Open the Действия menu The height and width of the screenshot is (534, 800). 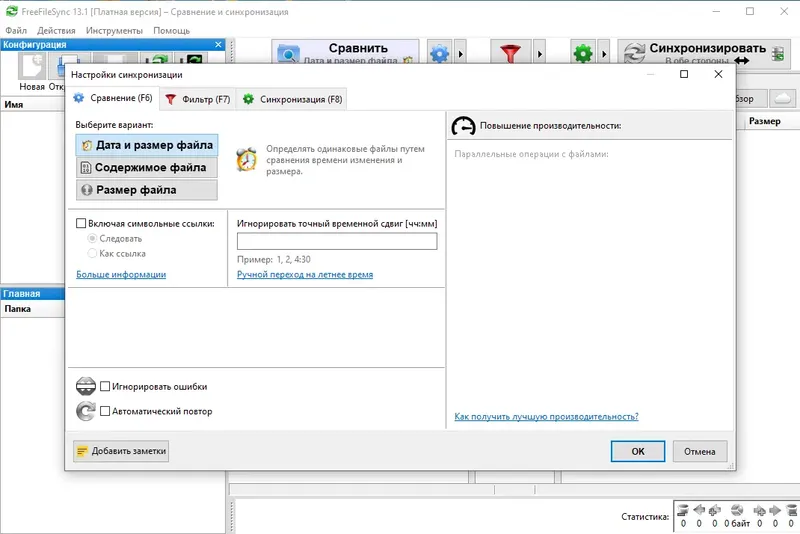56,31
